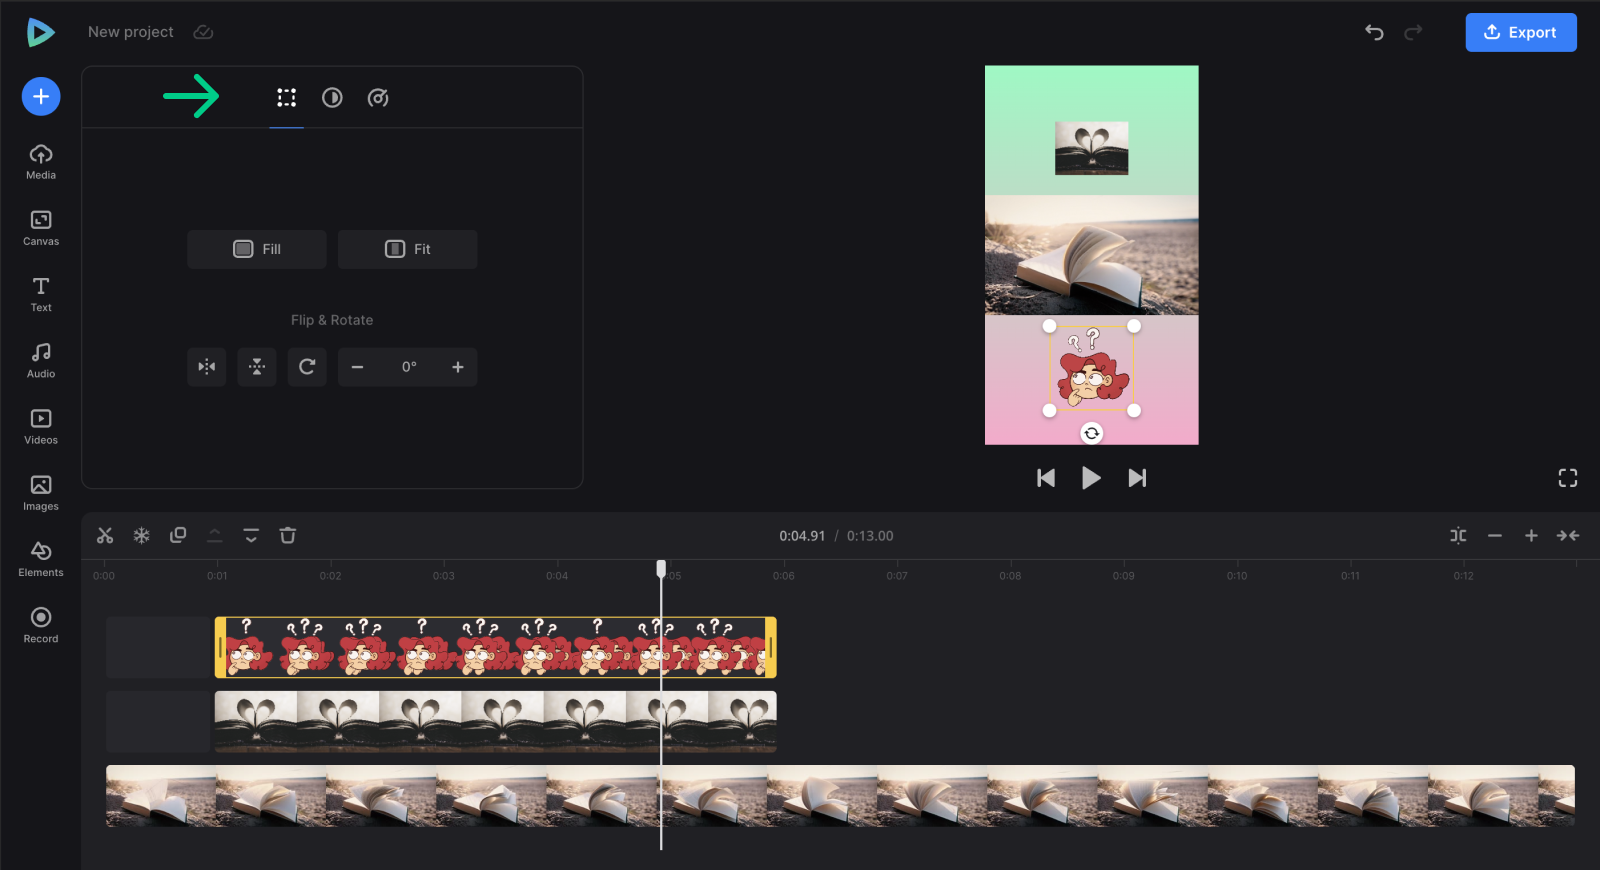Viewport: 1600px width, 870px height.
Task: Click the heart book image in preview
Action: coord(1092,148)
